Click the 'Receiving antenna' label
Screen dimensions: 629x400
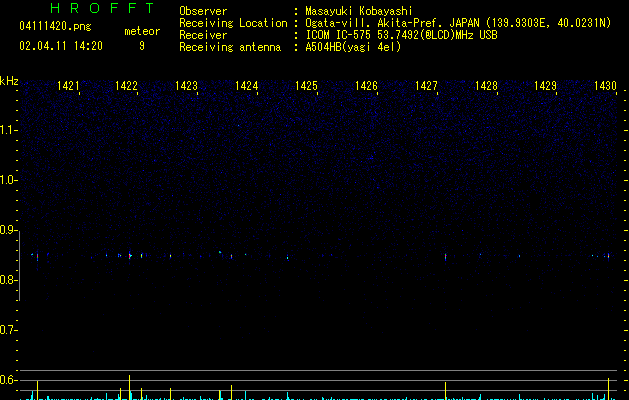pos(230,47)
